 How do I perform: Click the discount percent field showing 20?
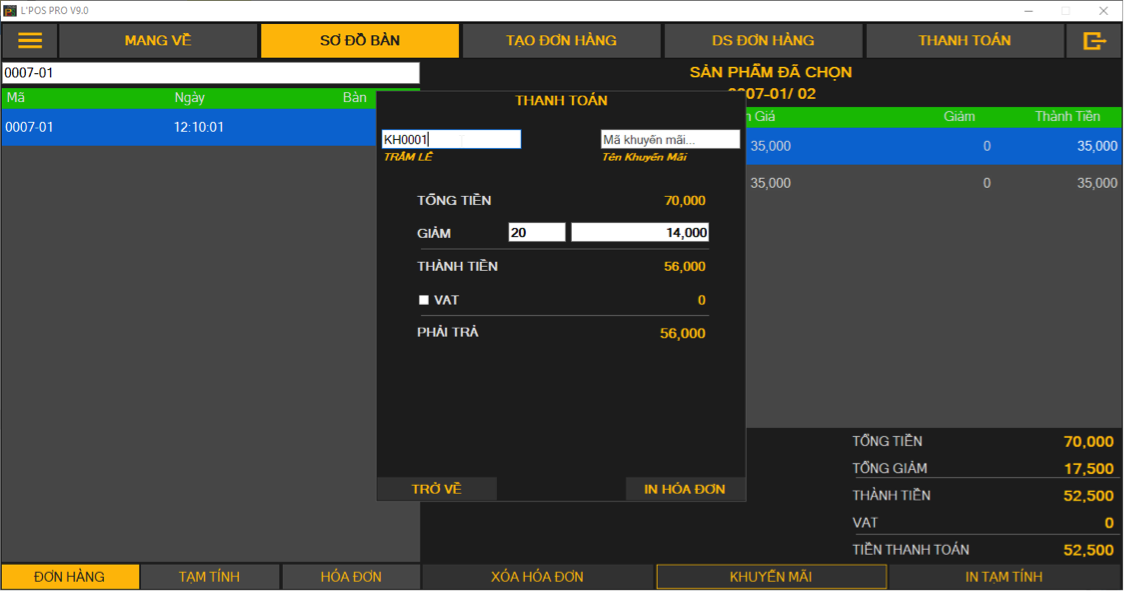pos(537,233)
